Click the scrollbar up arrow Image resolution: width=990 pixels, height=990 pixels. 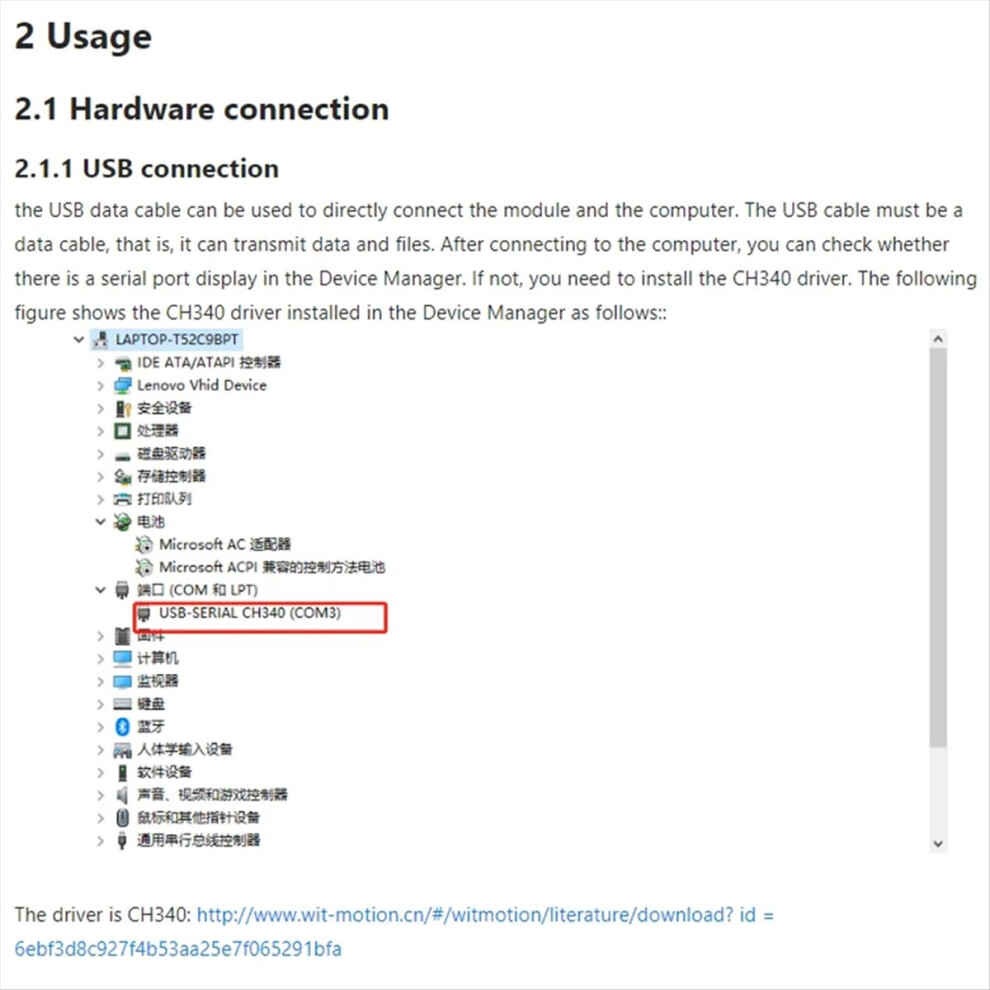[938, 339]
